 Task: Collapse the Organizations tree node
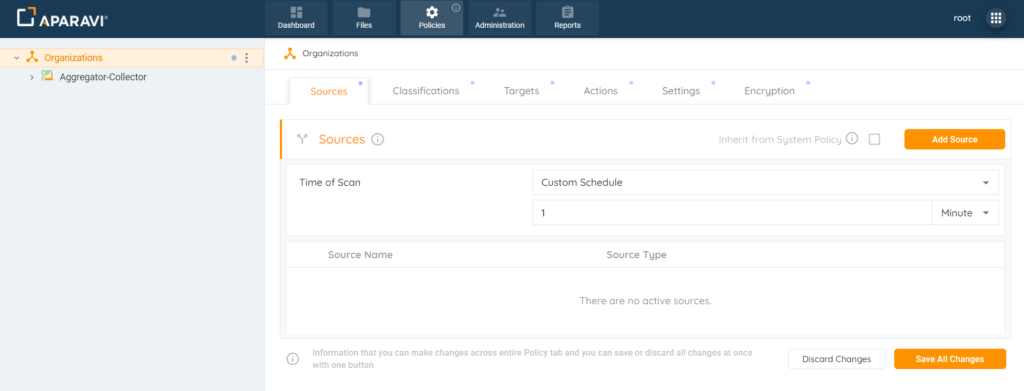tap(16, 58)
